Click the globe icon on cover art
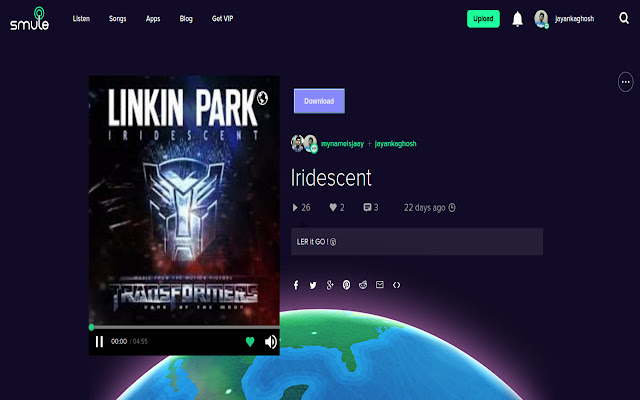This screenshot has height=400, width=640. click(x=262, y=98)
